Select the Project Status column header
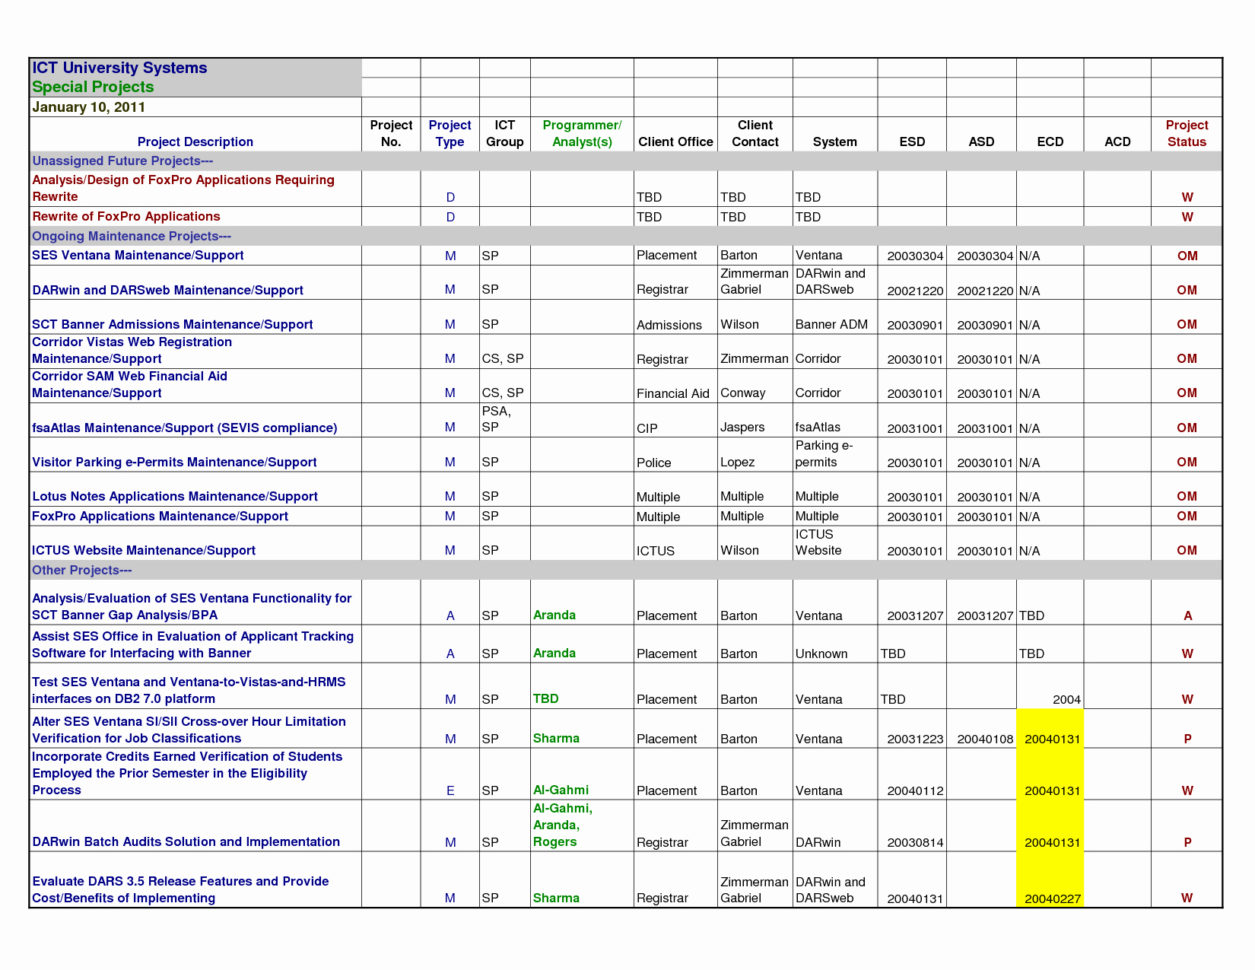The width and height of the screenshot is (1255, 970). click(x=1186, y=133)
